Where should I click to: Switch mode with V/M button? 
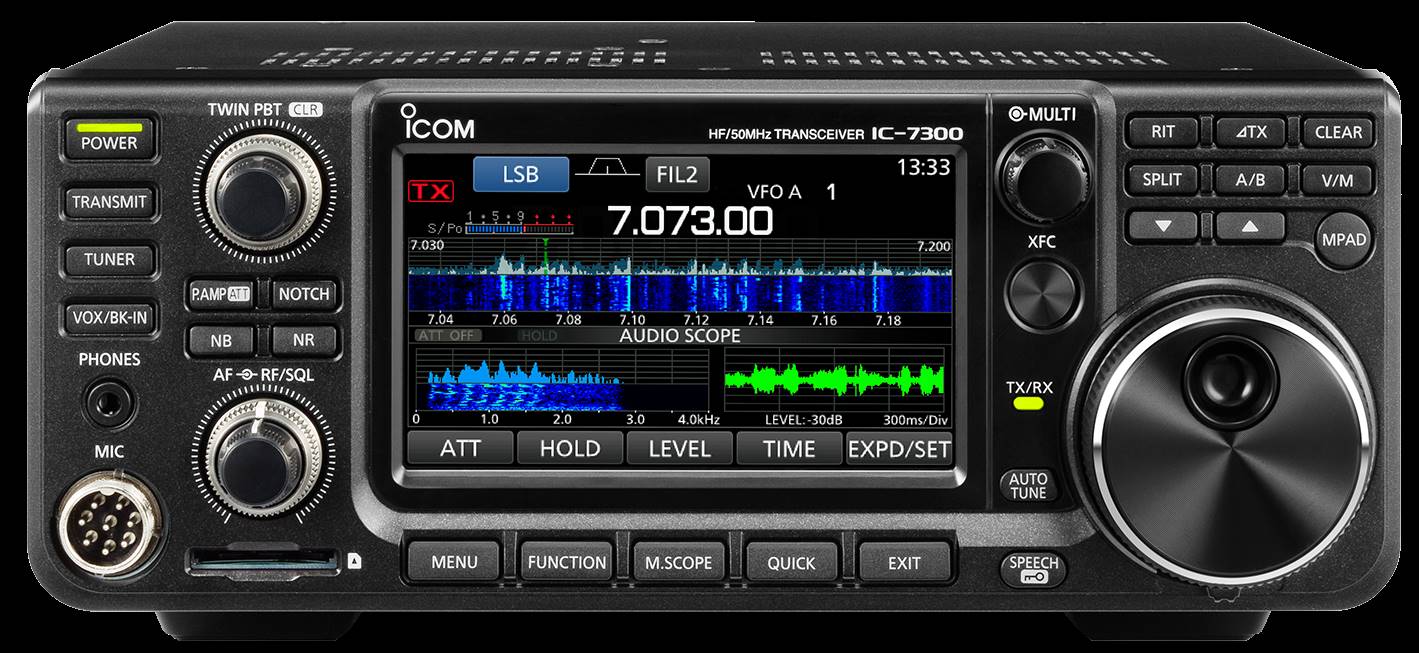1338,180
